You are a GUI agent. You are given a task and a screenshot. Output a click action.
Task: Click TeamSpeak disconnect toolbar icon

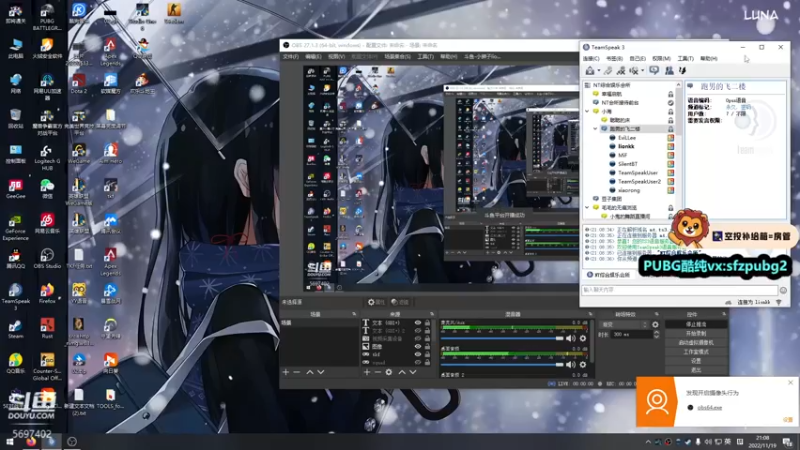[608, 70]
